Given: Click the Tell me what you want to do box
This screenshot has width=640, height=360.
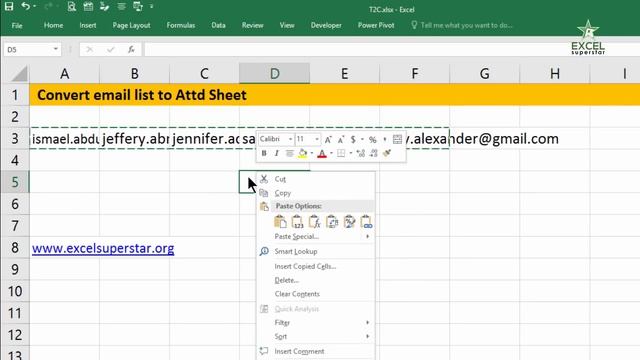Looking at the screenshot, I should tap(462, 25).
